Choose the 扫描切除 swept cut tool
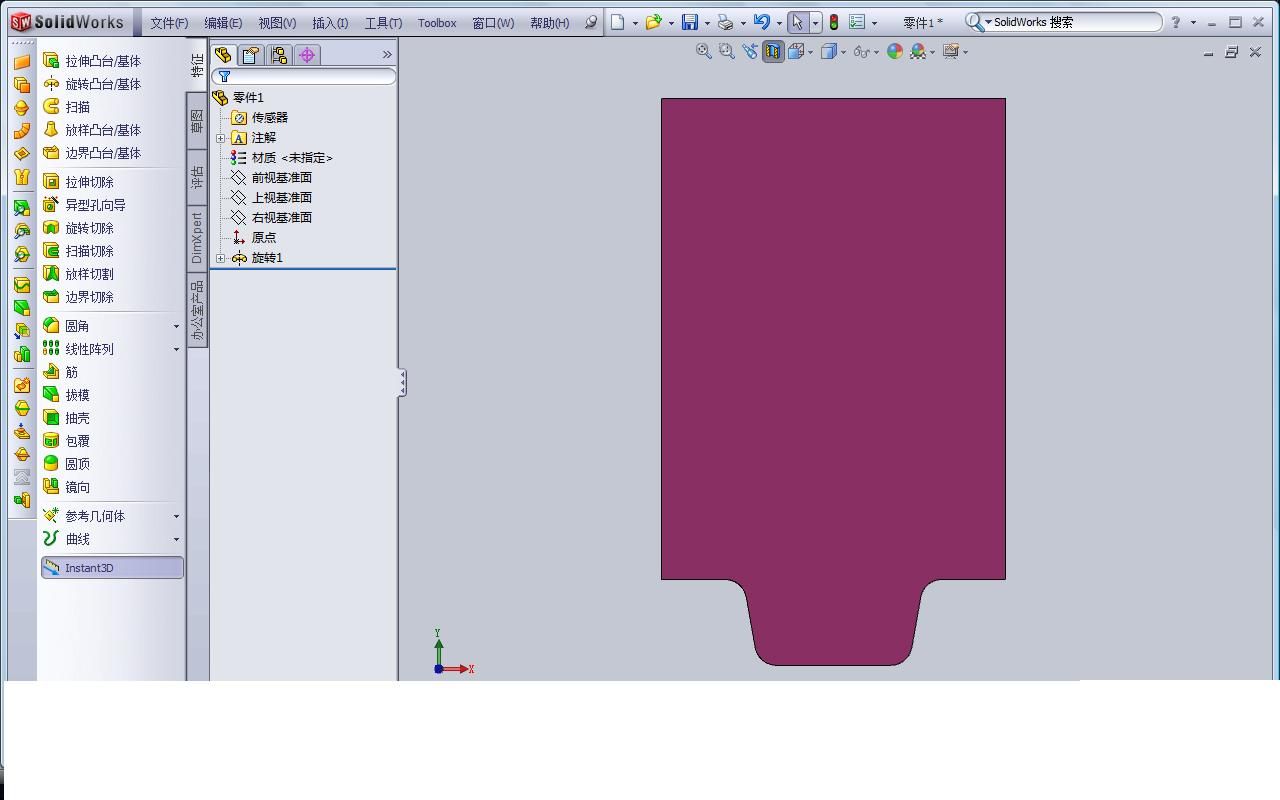 pos(78,251)
